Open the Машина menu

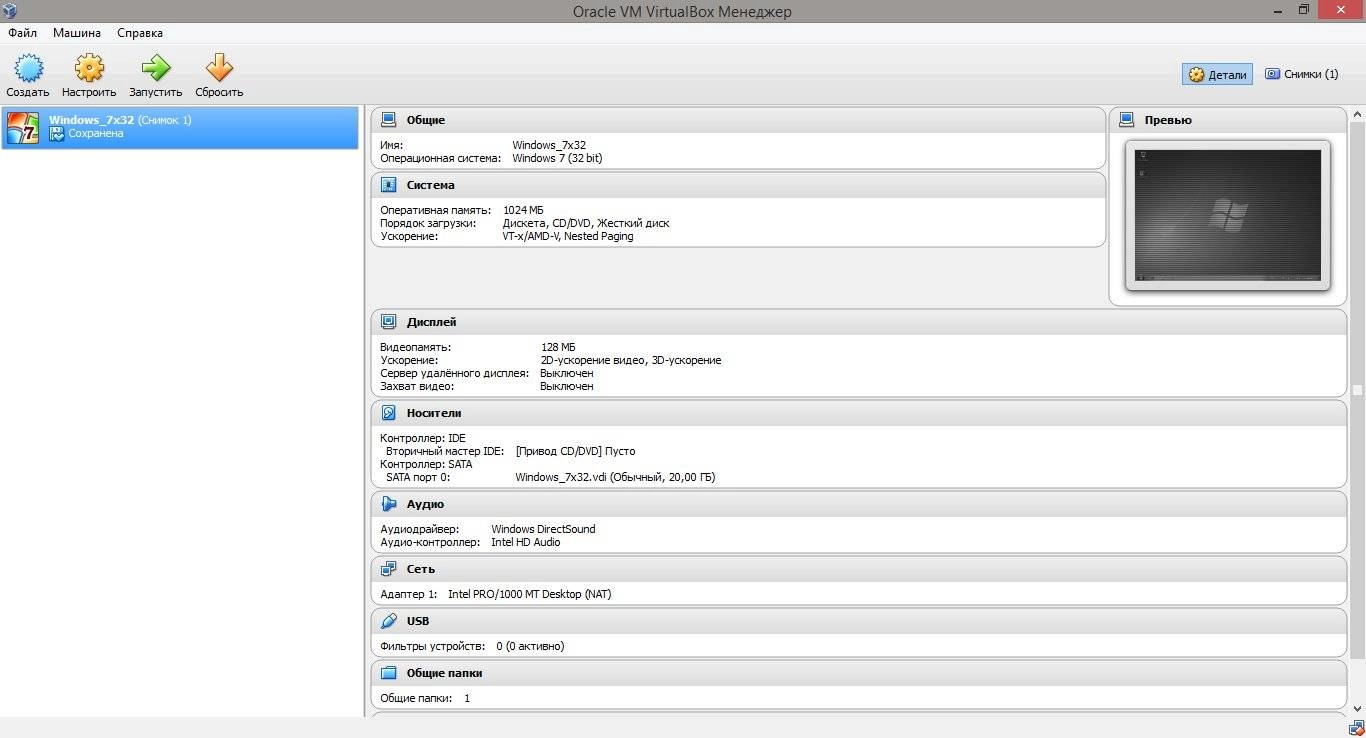[x=77, y=33]
